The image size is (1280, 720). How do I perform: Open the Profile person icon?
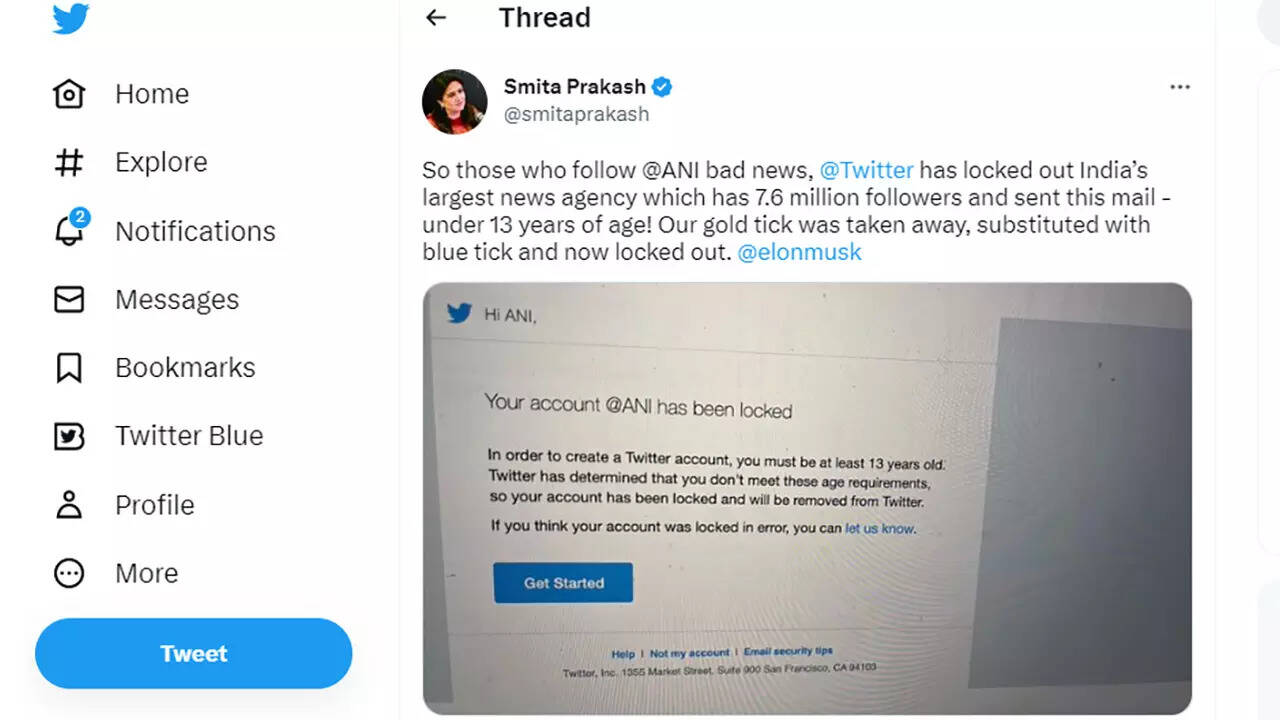(69, 504)
